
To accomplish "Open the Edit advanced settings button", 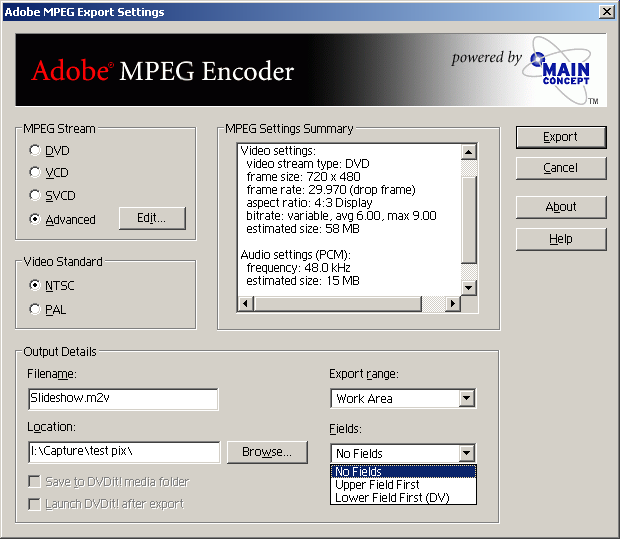I will 152,218.
